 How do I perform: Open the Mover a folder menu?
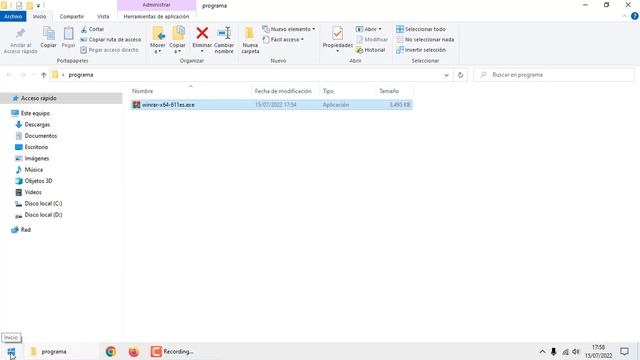(158, 40)
